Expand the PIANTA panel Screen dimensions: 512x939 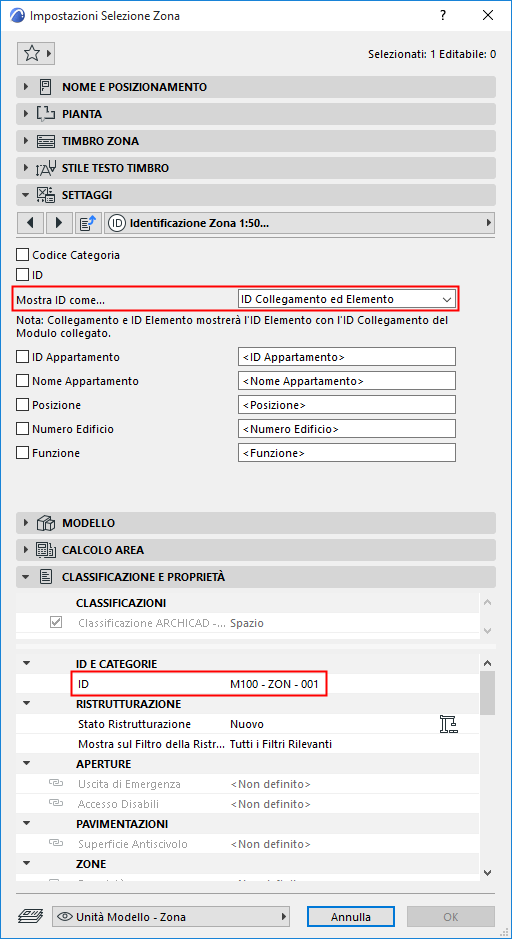point(26,114)
